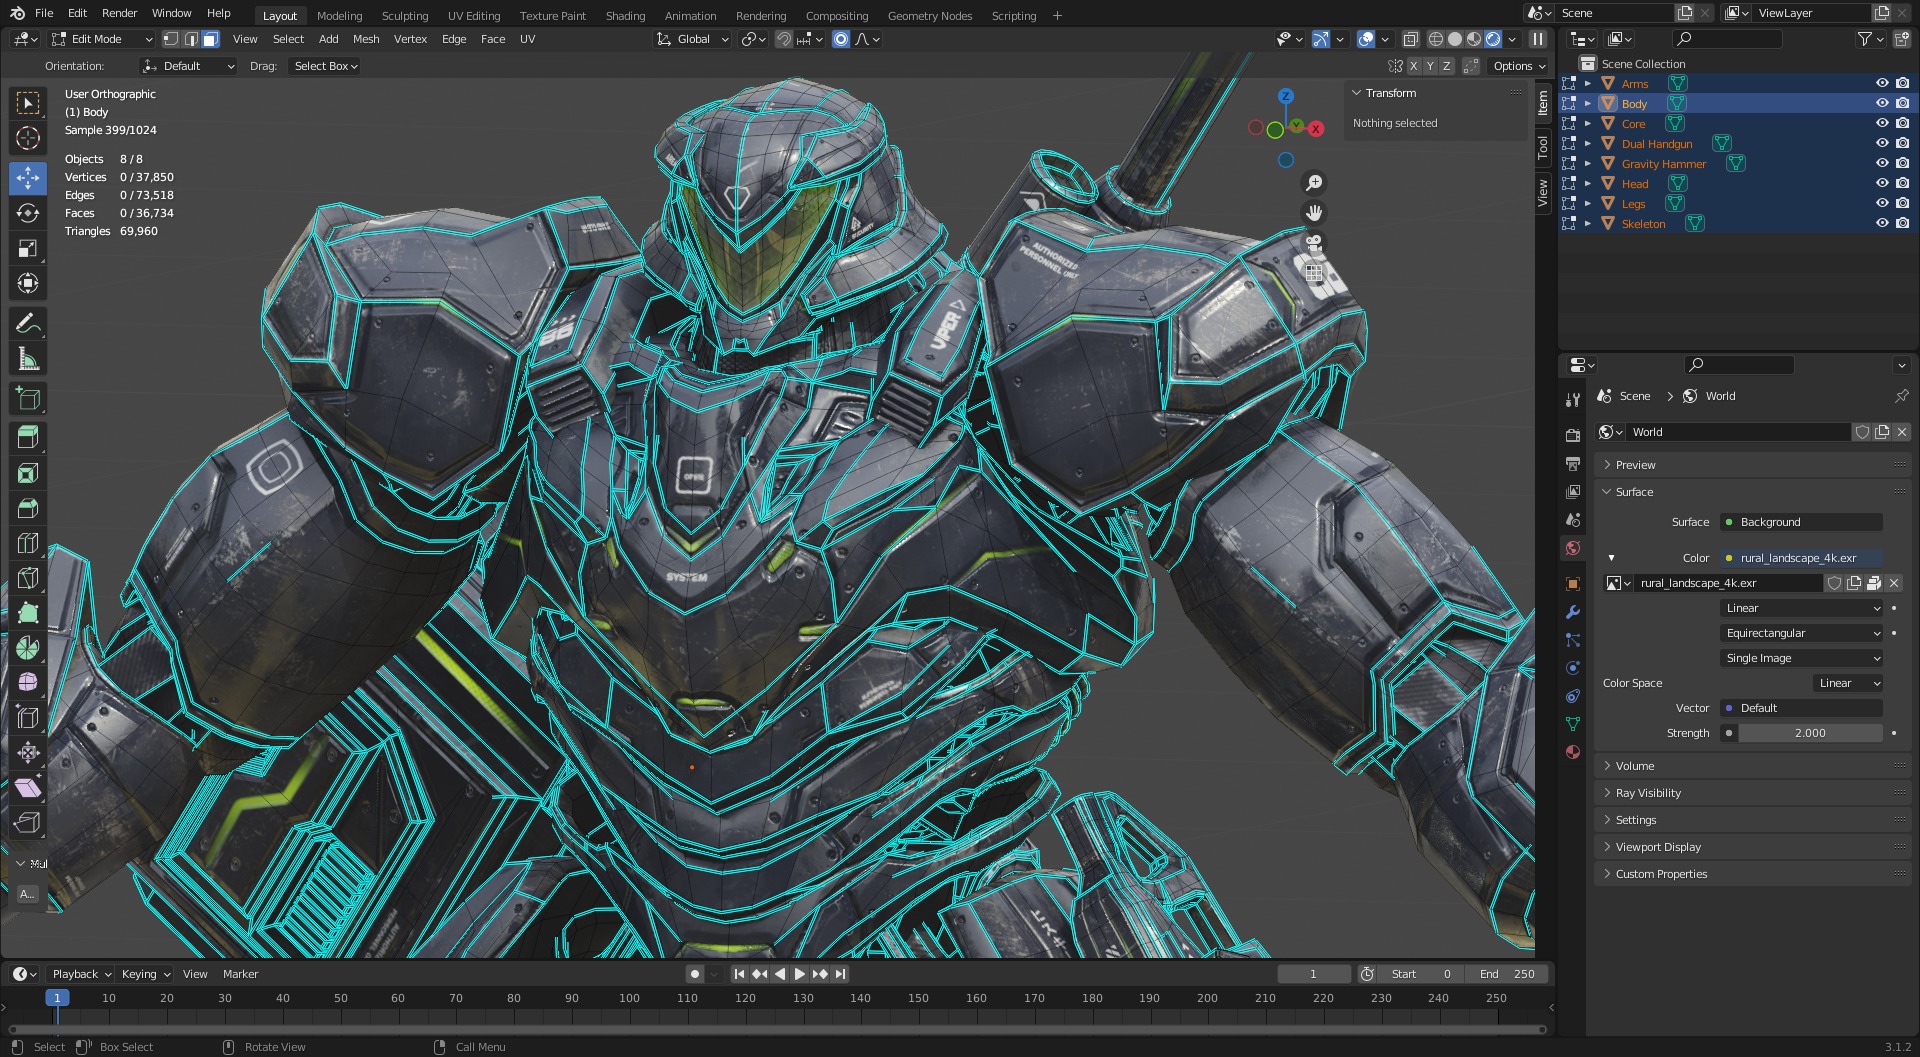Select the Extrude Region tool
The image size is (1920, 1057).
point(28,437)
